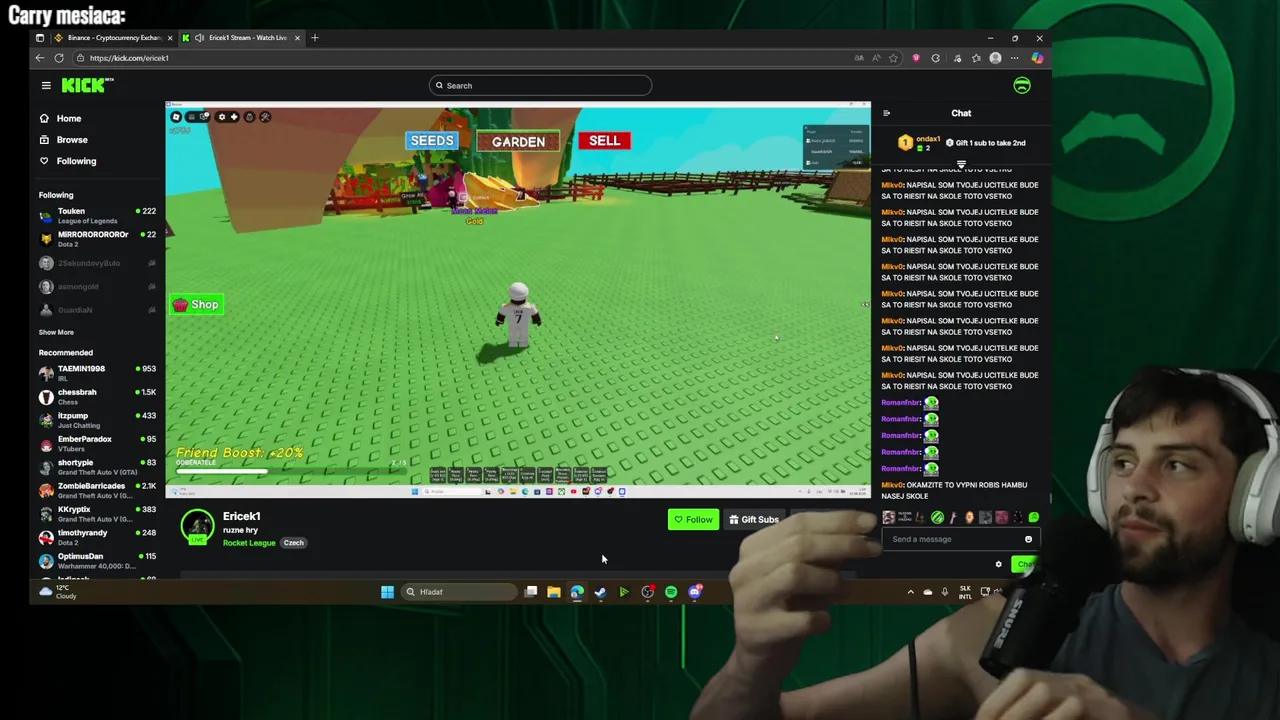Screen dimensions: 1280x720
Task: Click the red SELL game button
Action: pyautogui.click(x=604, y=141)
